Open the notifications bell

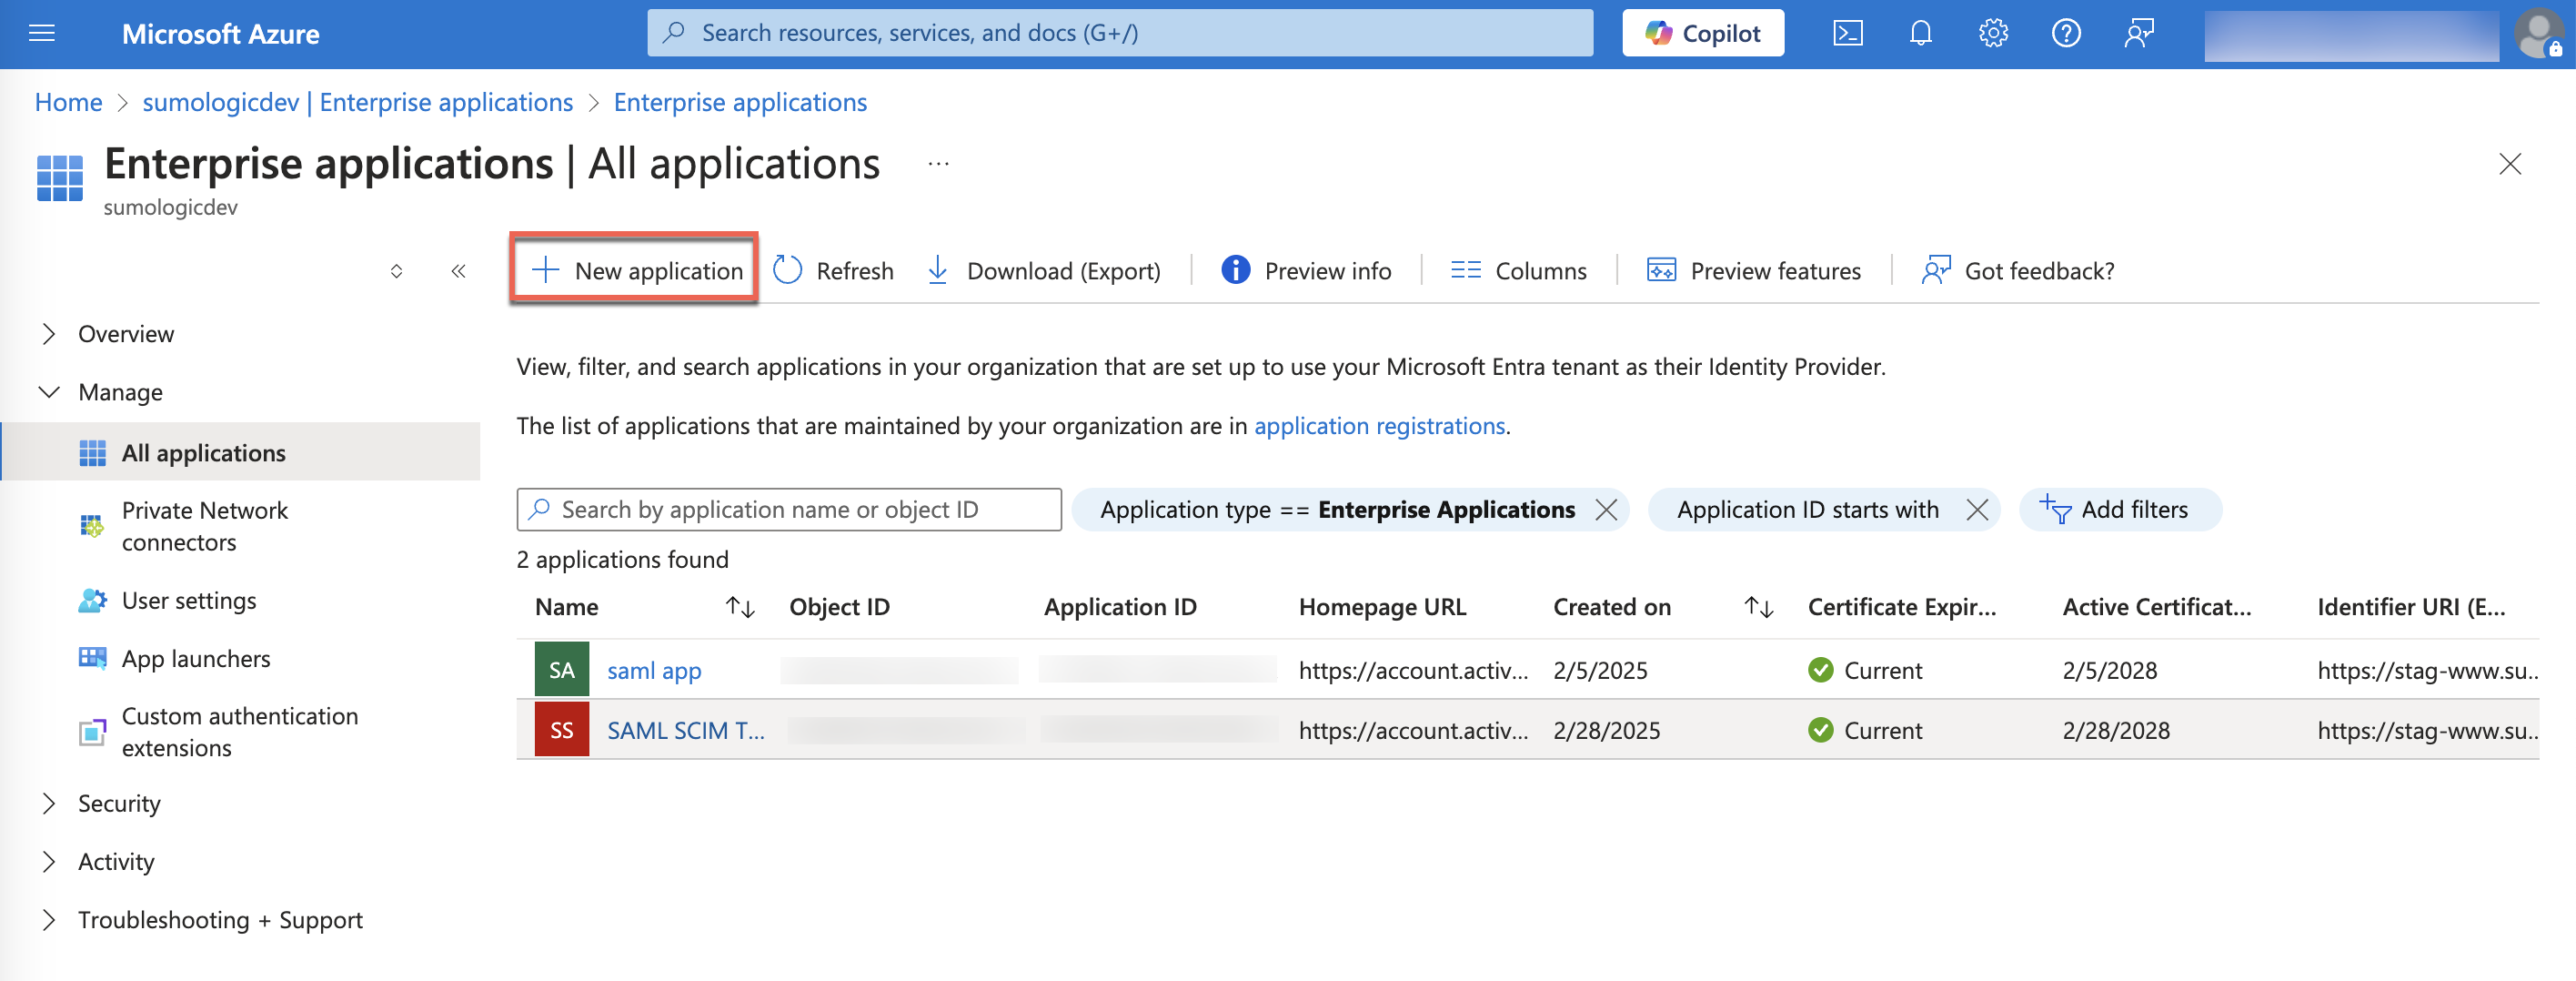(x=1920, y=32)
